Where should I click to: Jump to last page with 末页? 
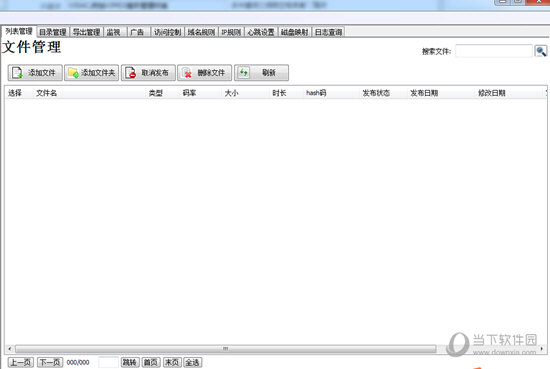point(172,362)
